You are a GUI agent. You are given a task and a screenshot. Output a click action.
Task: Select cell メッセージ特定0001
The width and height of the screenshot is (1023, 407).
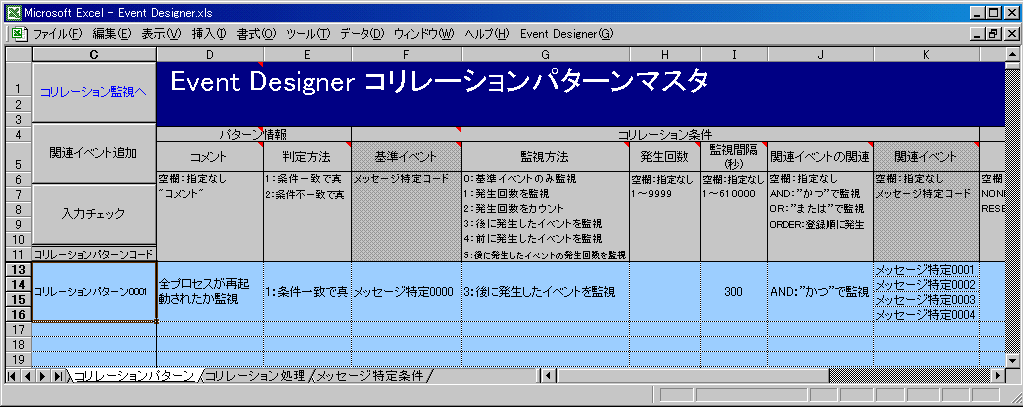(x=926, y=270)
